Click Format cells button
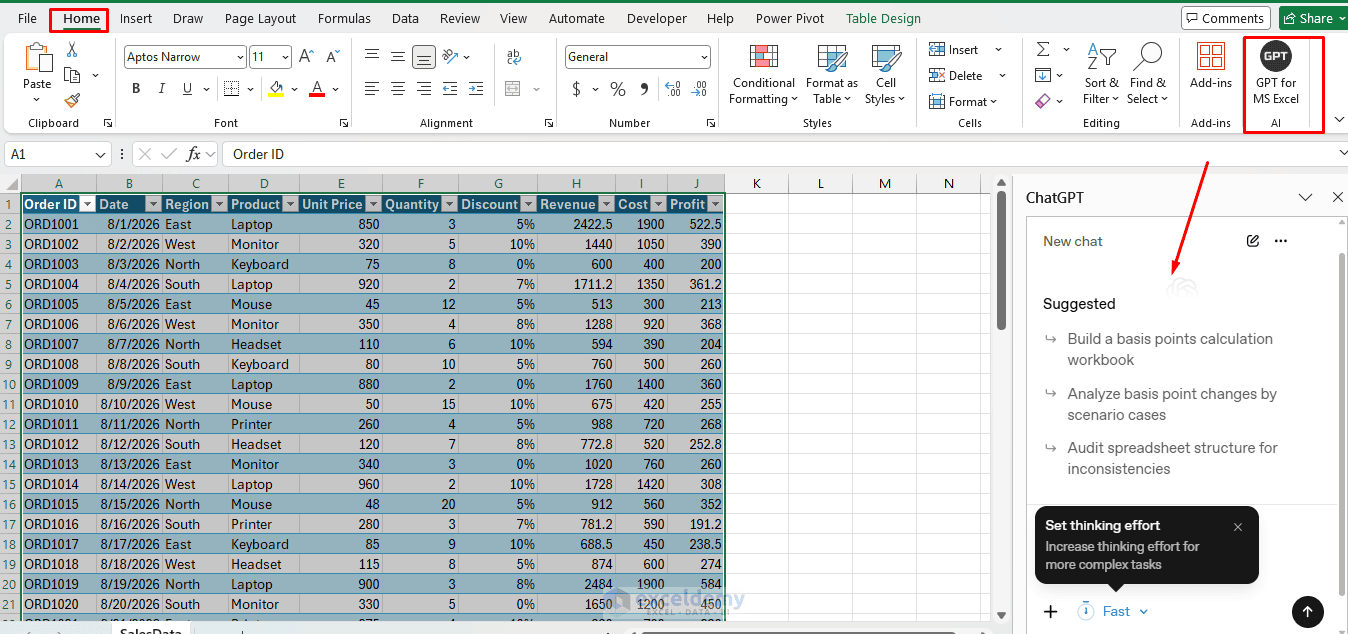This screenshot has height=634, width=1348. [x=965, y=102]
